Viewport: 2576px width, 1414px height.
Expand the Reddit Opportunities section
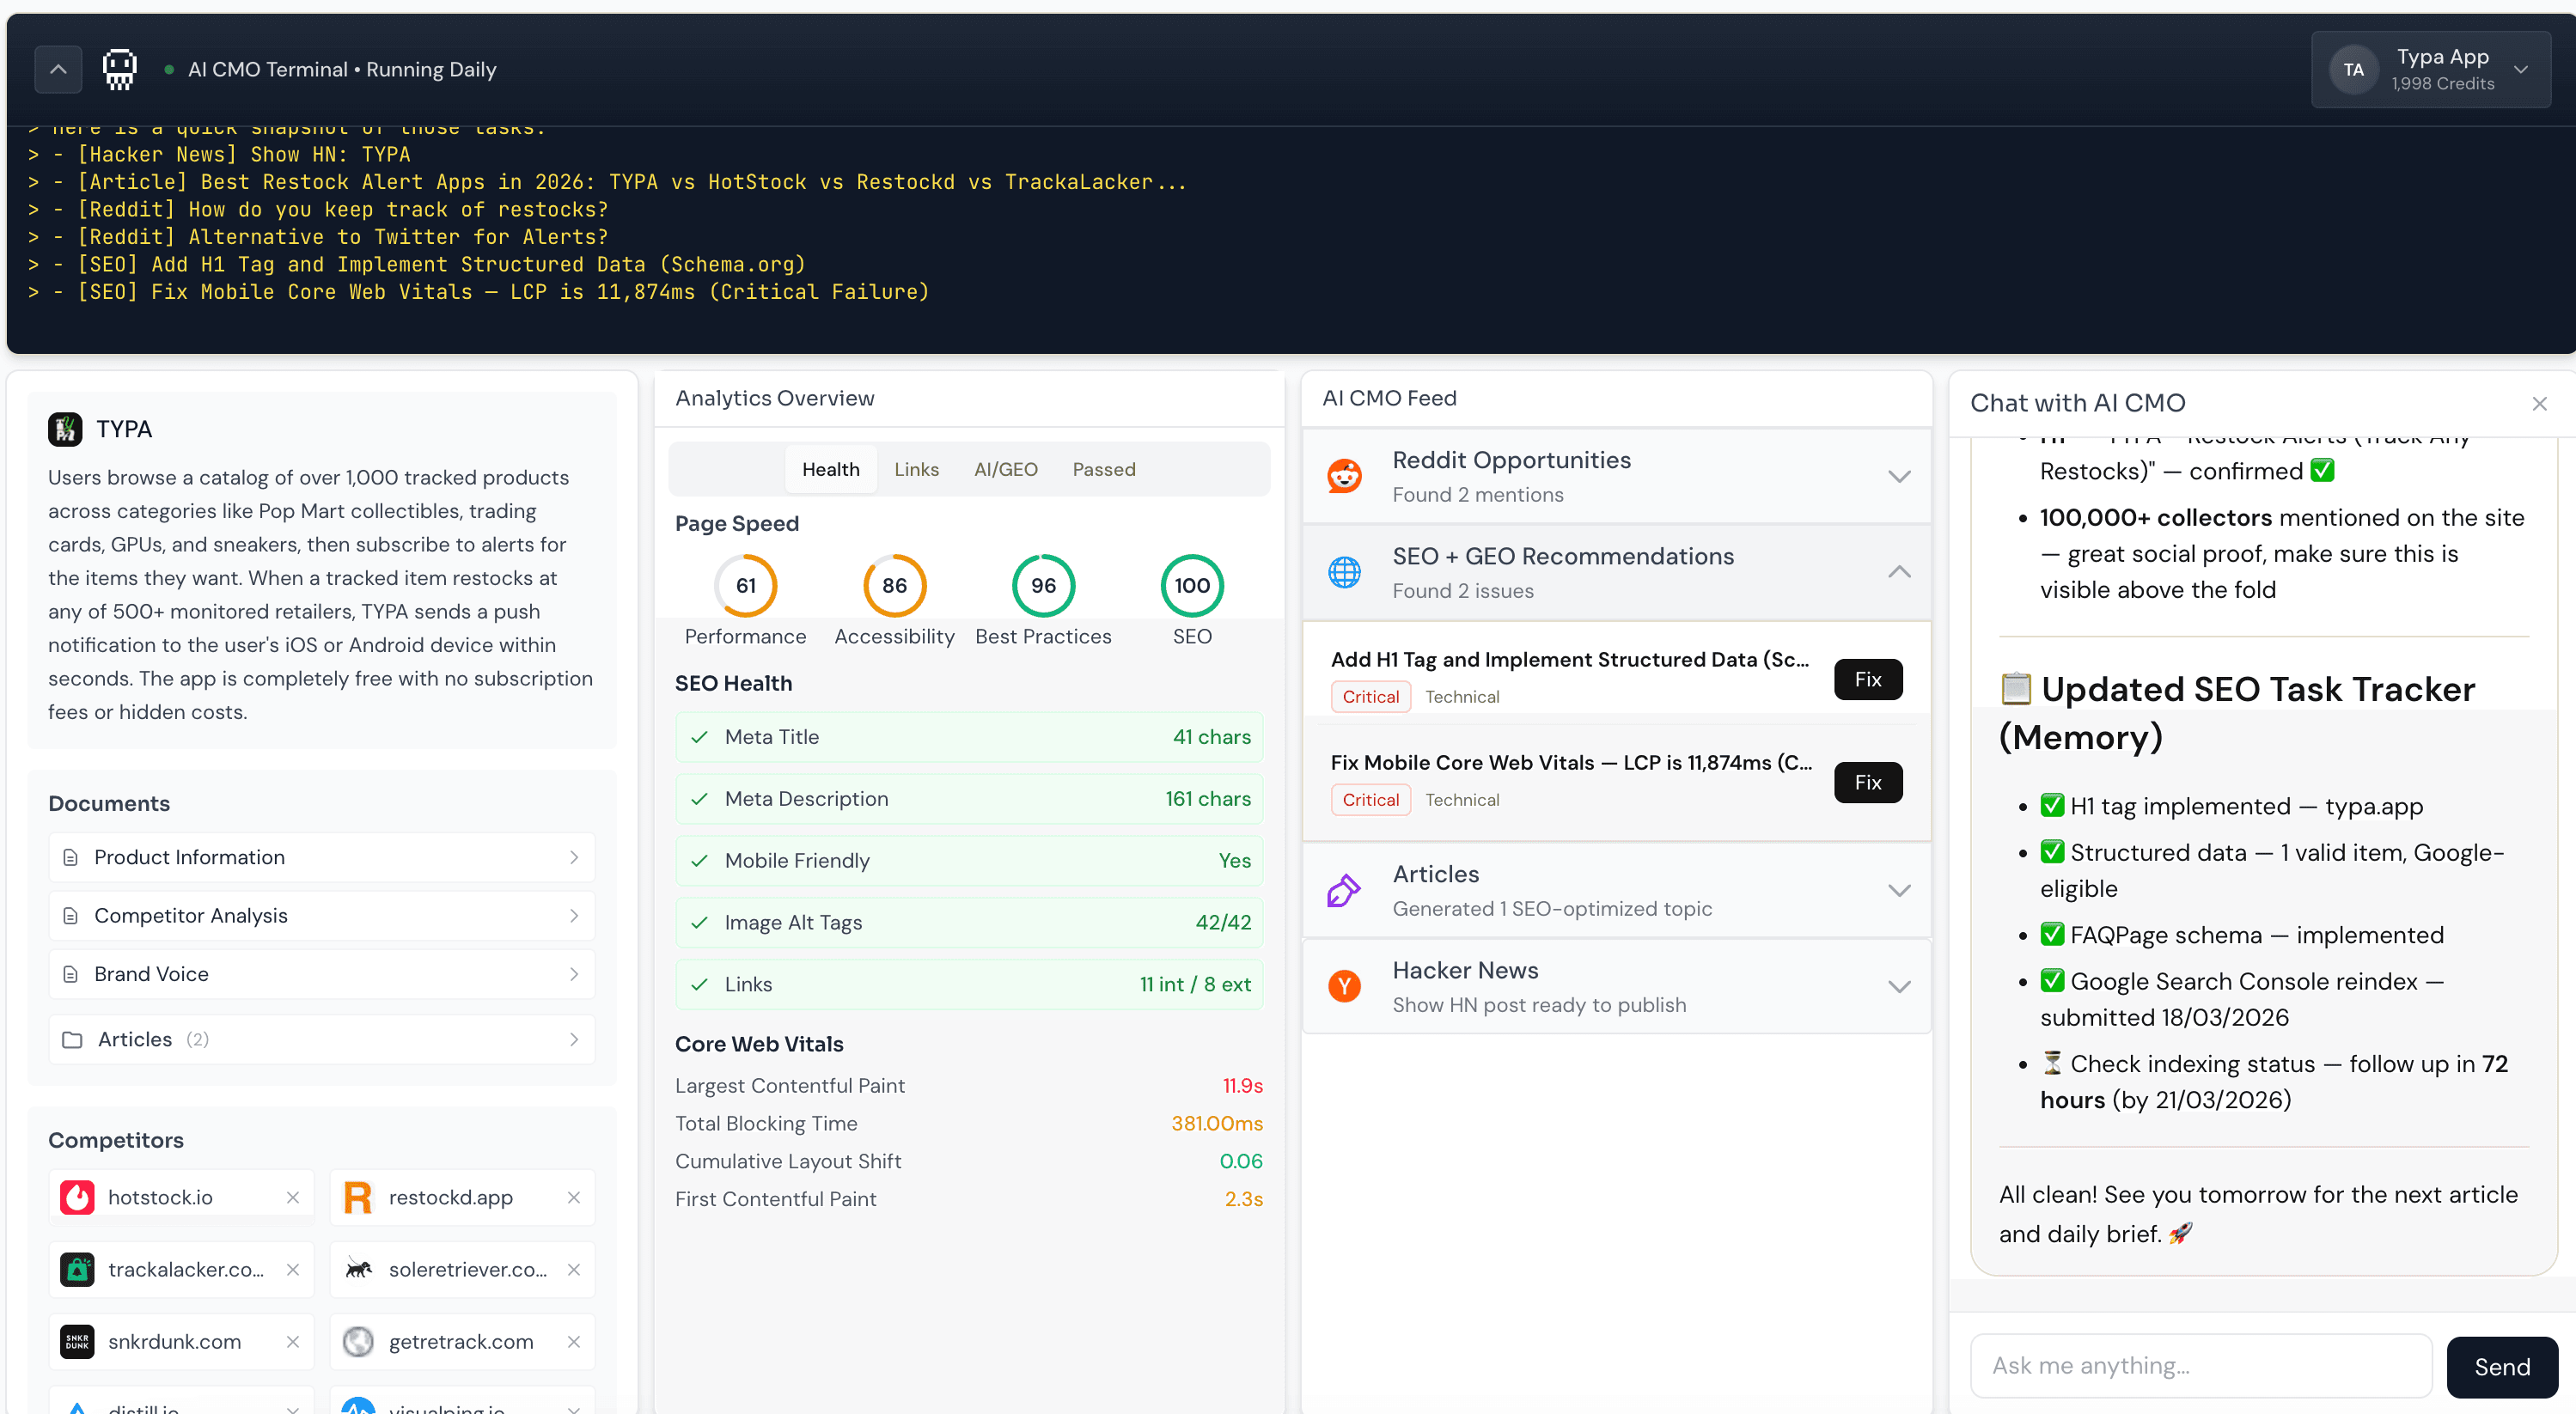pyautogui.click(x=1898, y=476)
